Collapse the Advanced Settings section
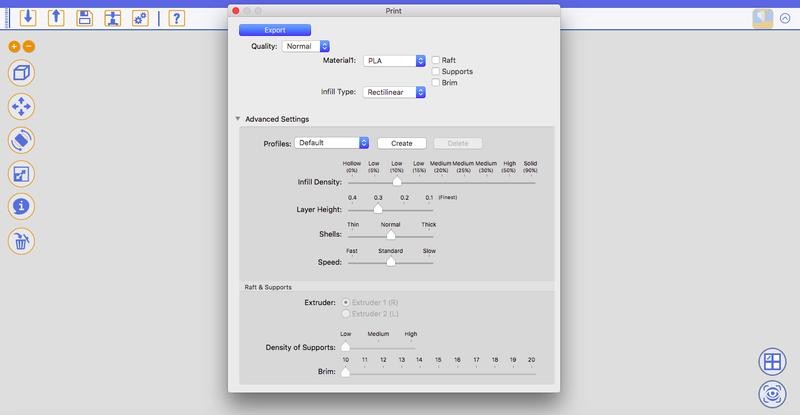The width and height of the screenshot is (800, 415). pos(238,119)
